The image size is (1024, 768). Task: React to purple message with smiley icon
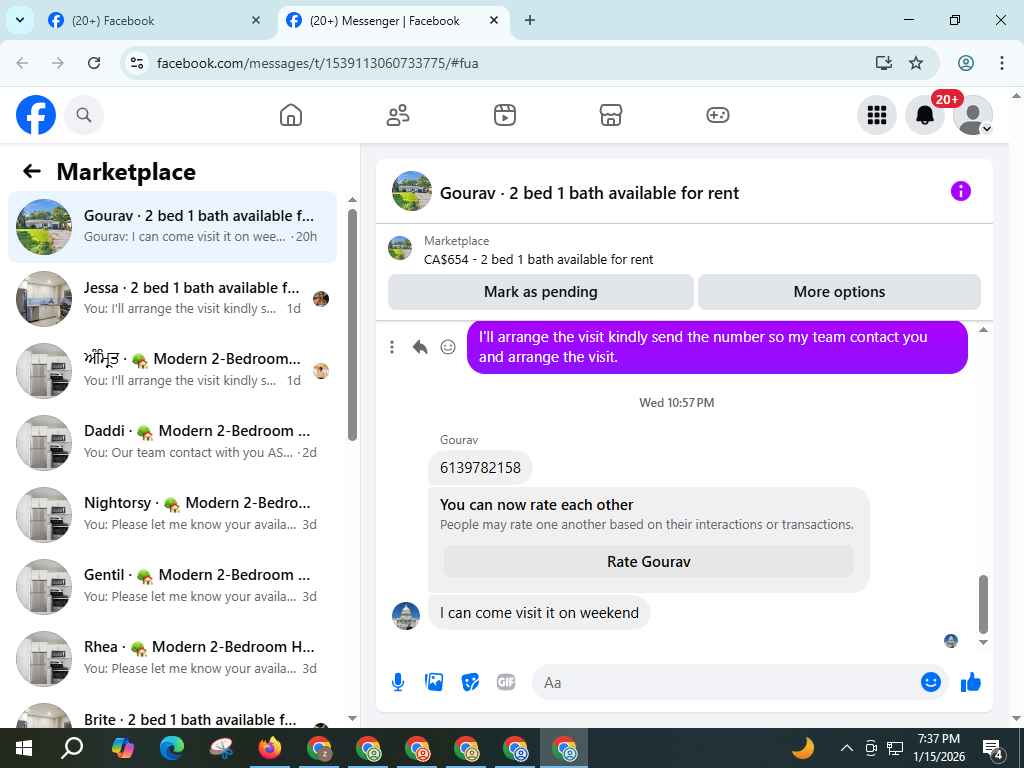point(448,347)
